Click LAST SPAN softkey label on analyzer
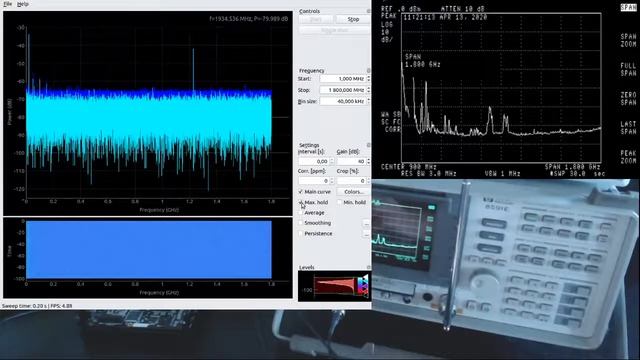The height and width of the screenshot is (360, 640). click(628, 128)
